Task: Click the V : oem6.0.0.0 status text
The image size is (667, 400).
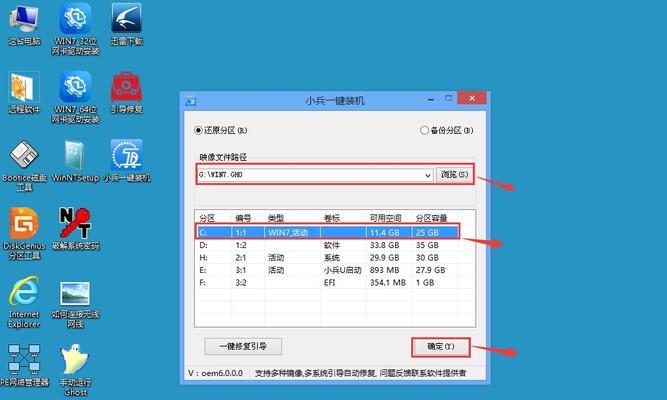Action: [216, 373]
